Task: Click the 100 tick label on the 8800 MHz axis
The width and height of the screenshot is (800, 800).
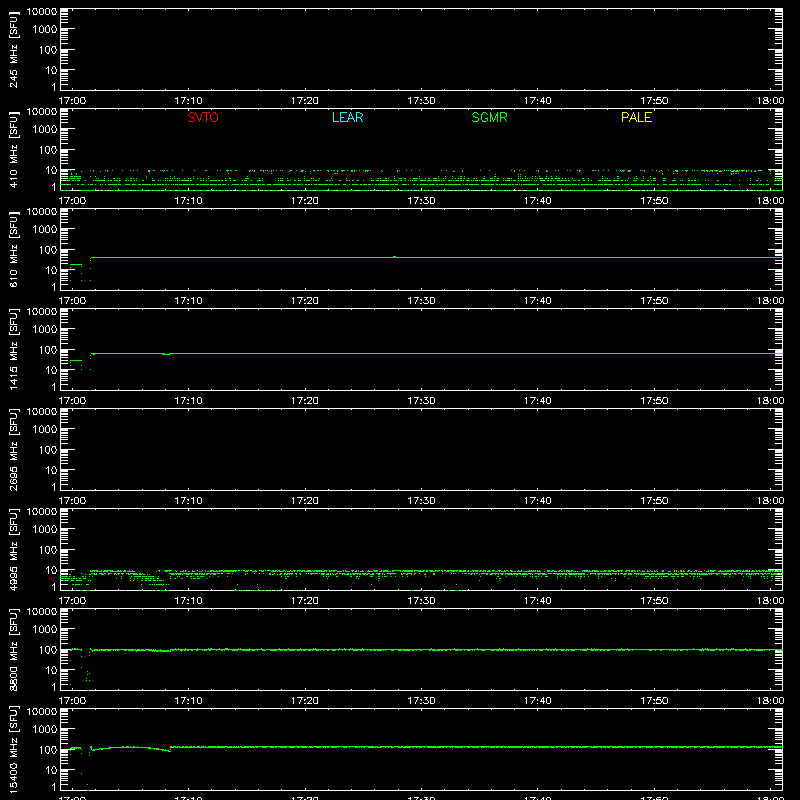Action: coord(49,650)
